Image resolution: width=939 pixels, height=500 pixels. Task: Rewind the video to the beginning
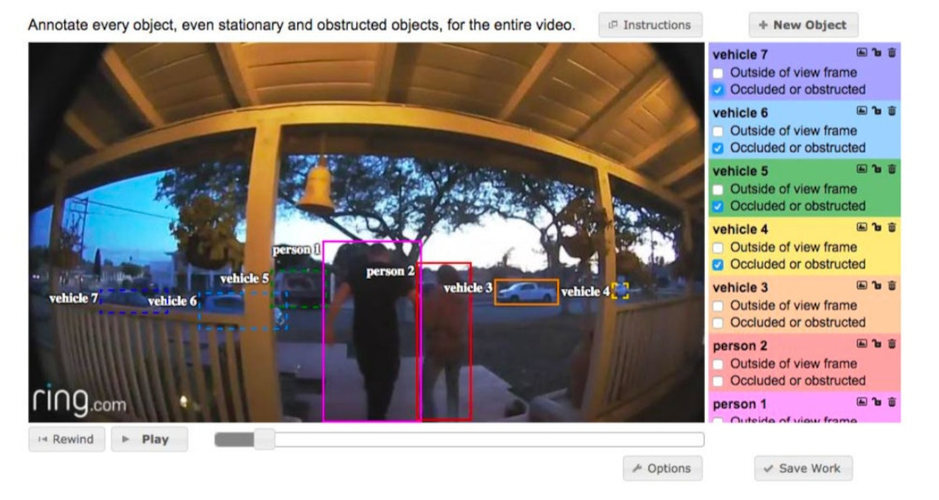(66, 439)
